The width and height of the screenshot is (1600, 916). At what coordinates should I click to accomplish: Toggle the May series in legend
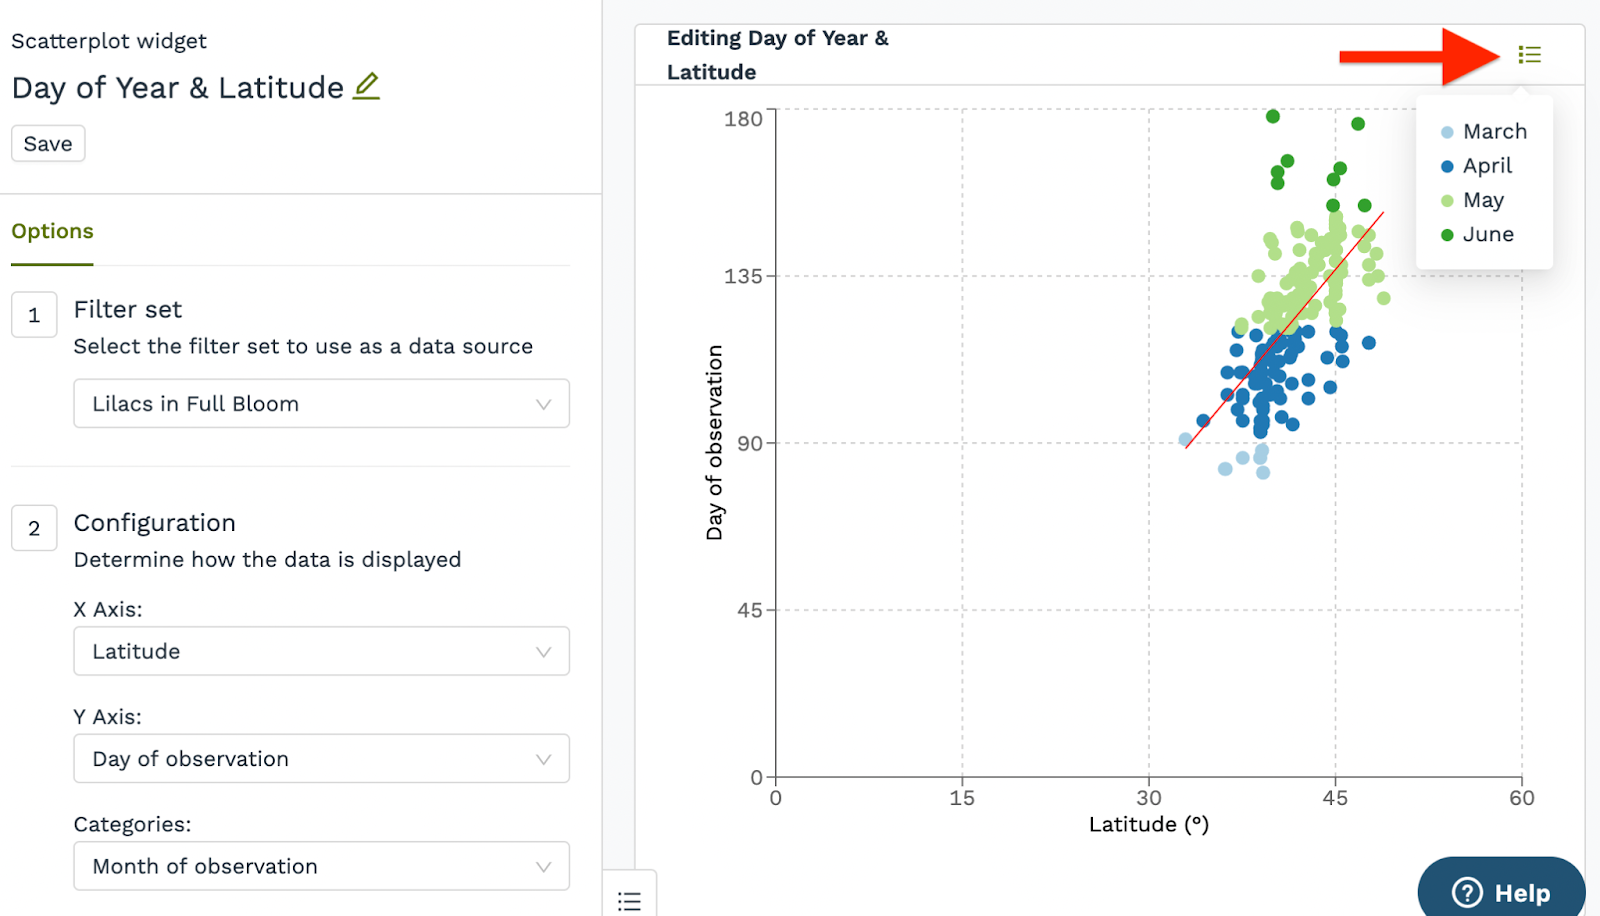pos(1483,200)
